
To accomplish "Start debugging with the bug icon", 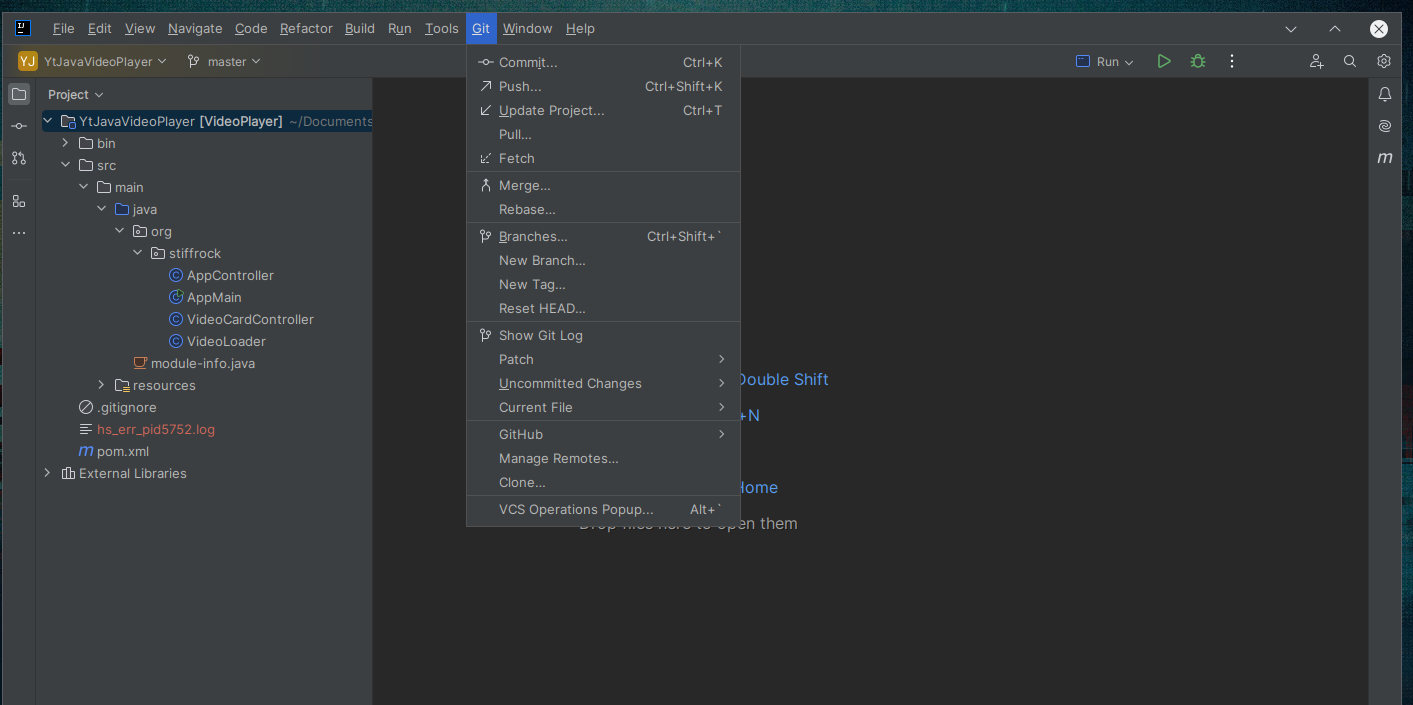I will coord(1198,61).
